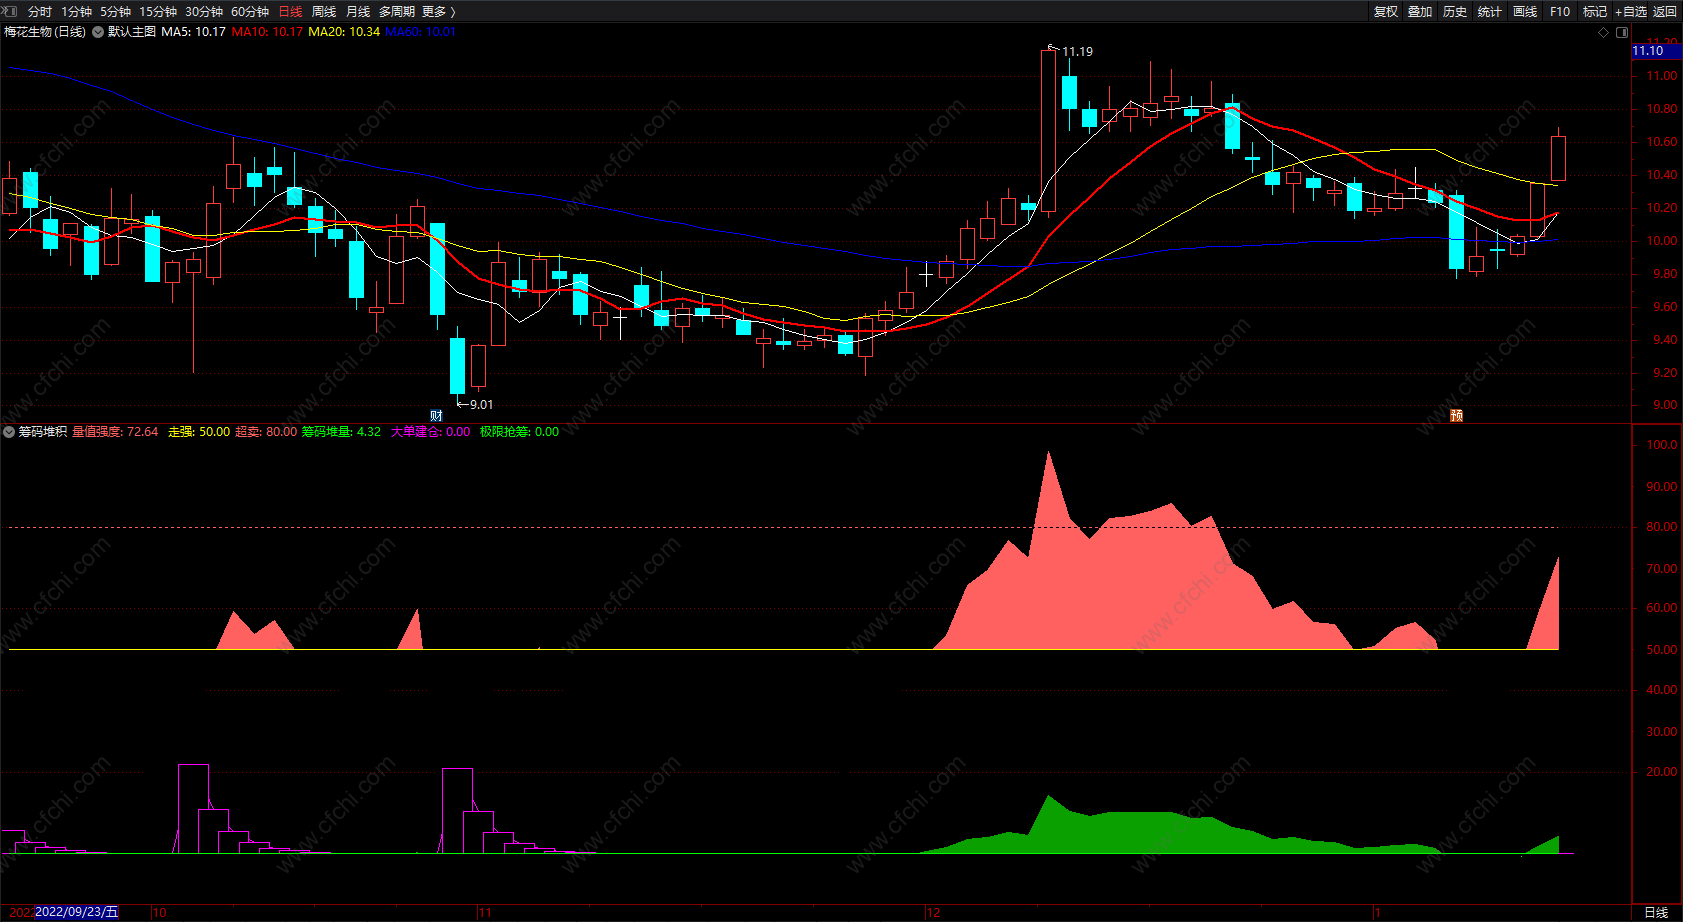1683x922 pixels.
Task: Activate the 画线 drawing tool button
Action: [1525, 12]
